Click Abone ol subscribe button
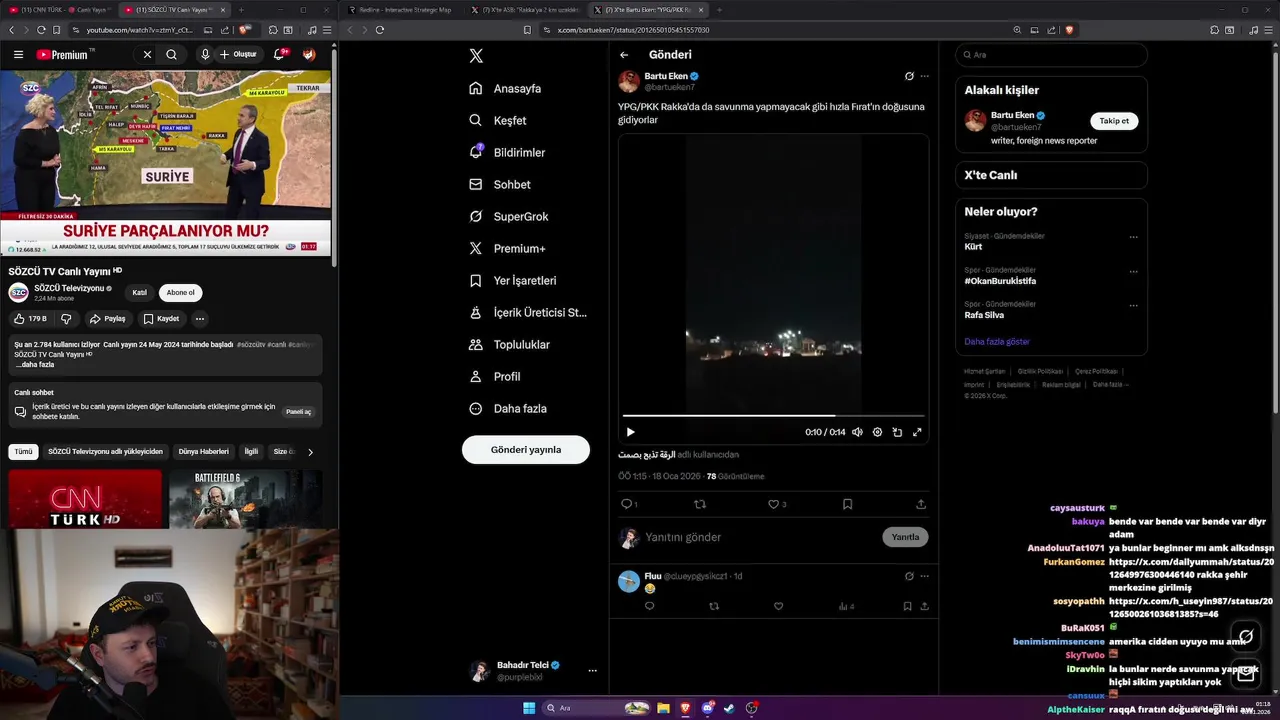 pyautogui.click(x=181, y=293)
